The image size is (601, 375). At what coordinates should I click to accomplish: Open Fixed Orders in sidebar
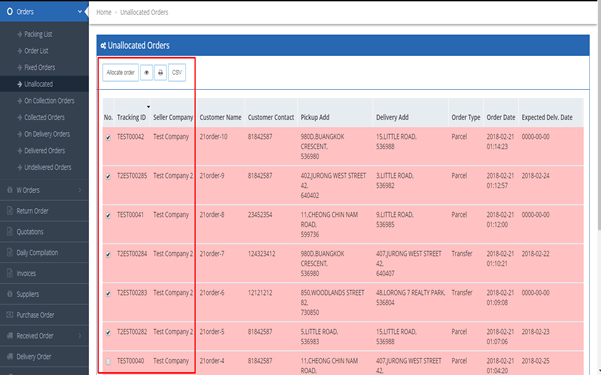click(x=39, y=67)
